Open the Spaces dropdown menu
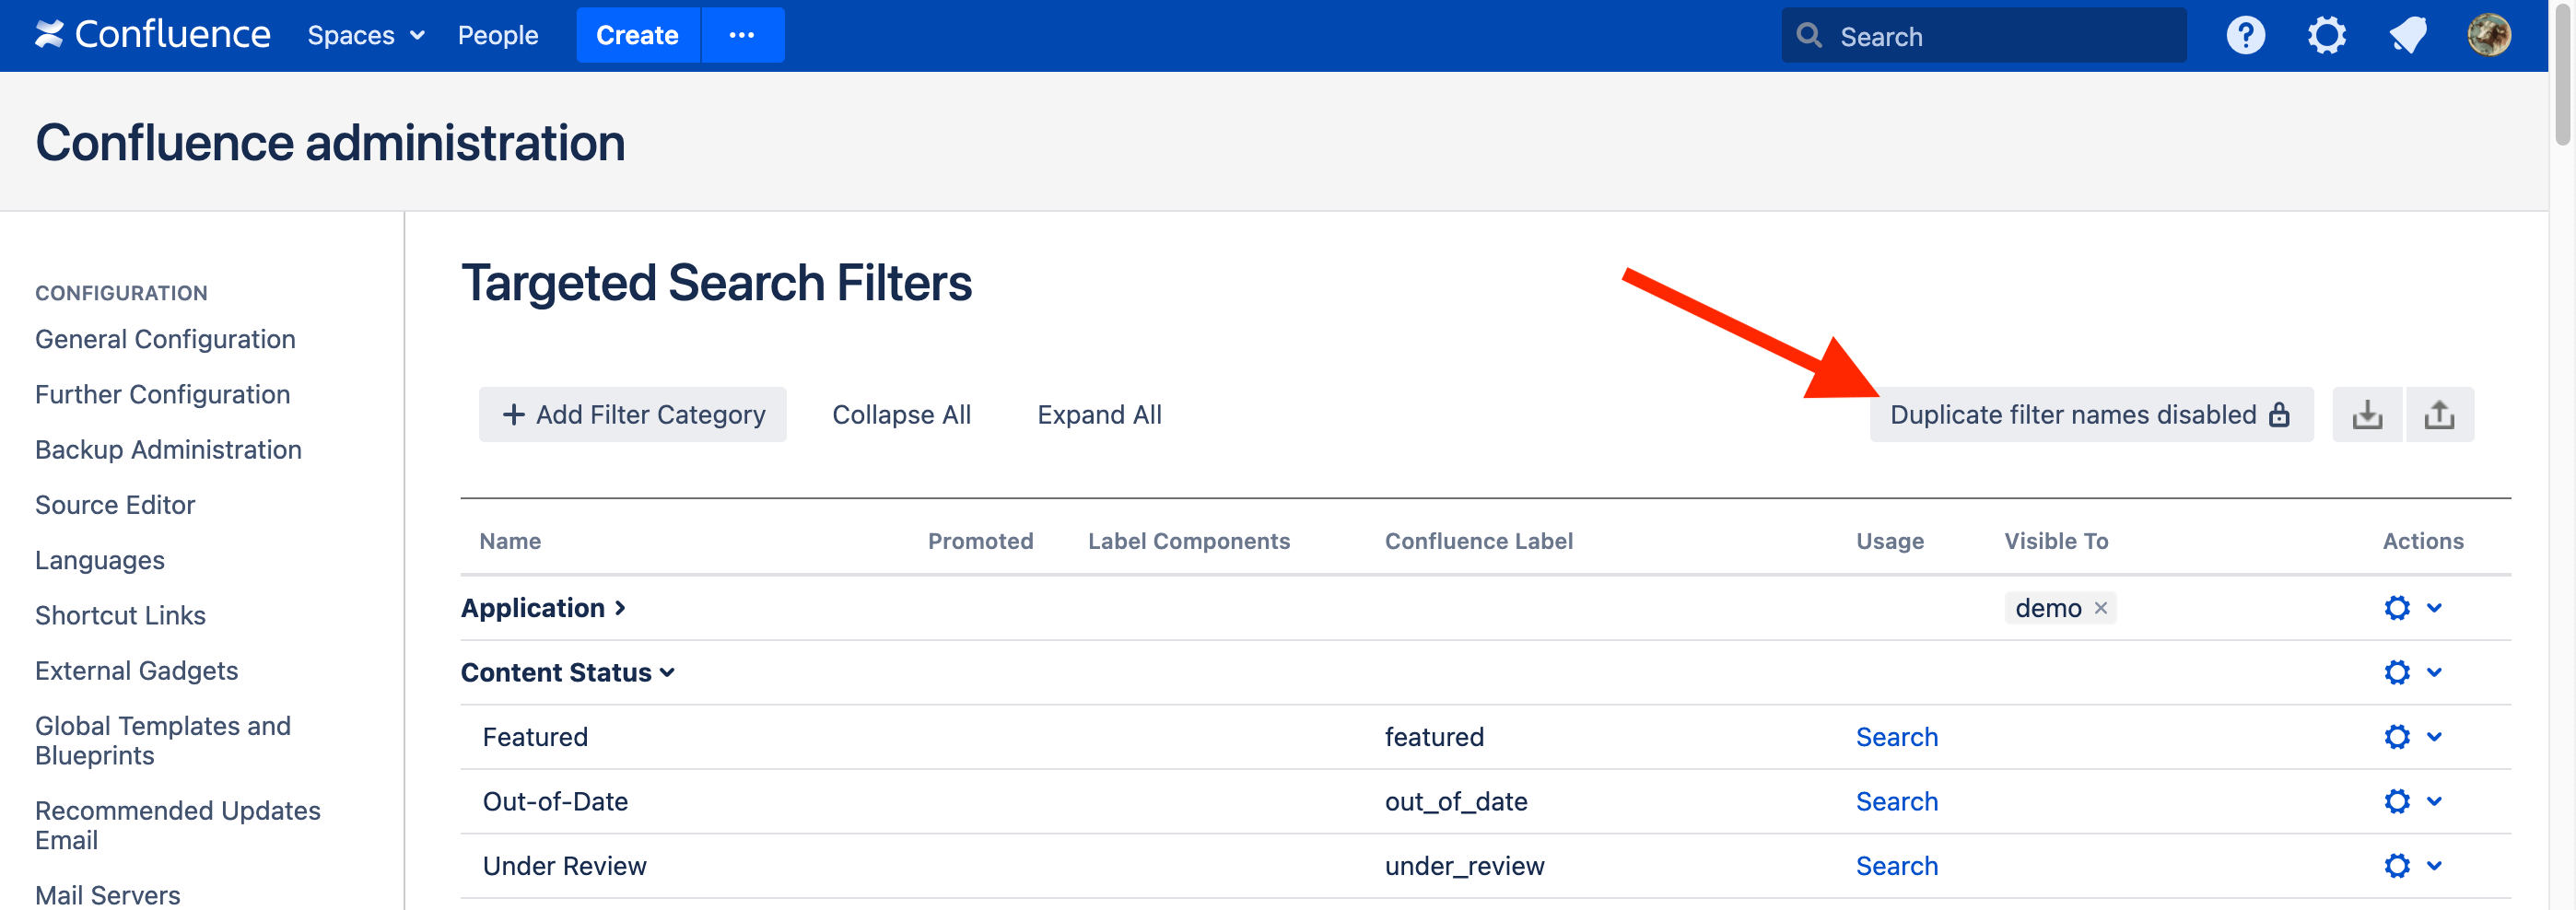Image resolution: width=2576 pixels, height=910 pixels. [x=365, y=36]
